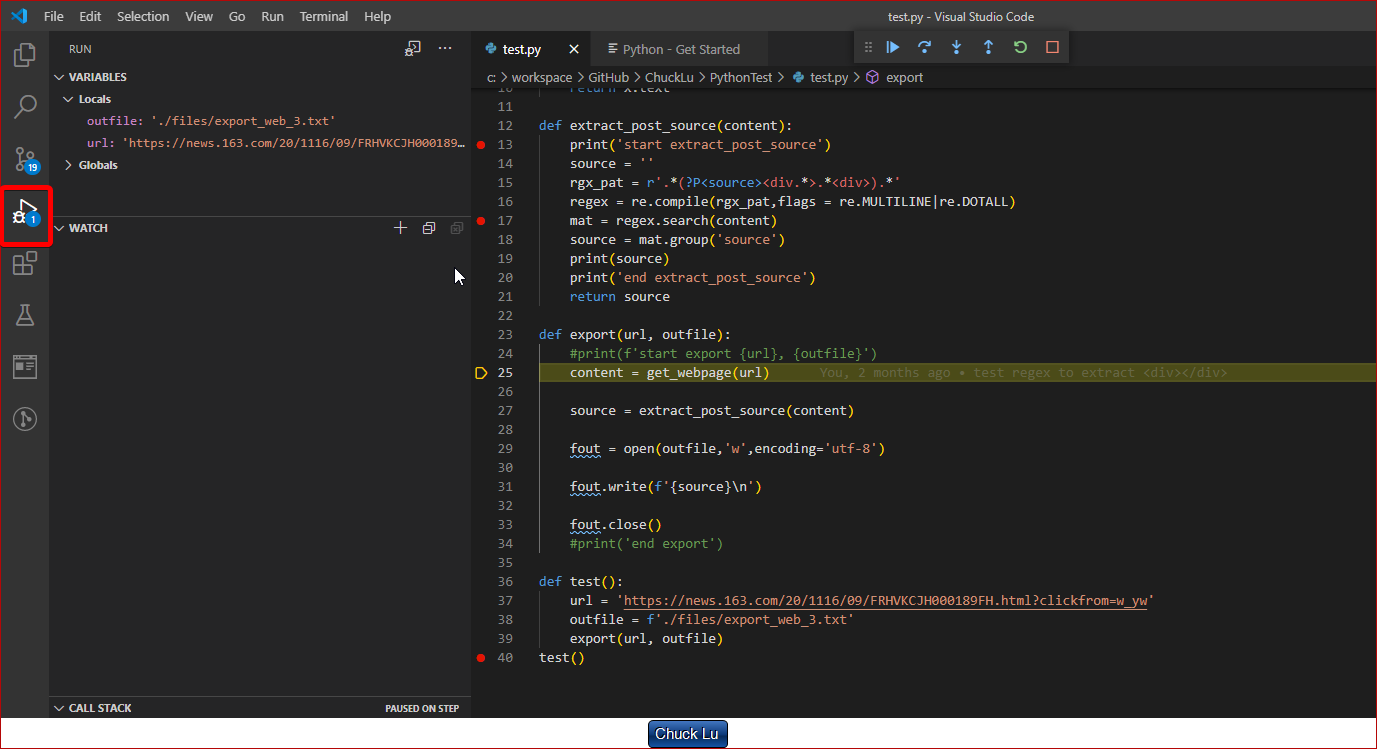Remove all watch expressions icon
The image size is (1377, 749).
pyautogui.click(x=457, y=228)
